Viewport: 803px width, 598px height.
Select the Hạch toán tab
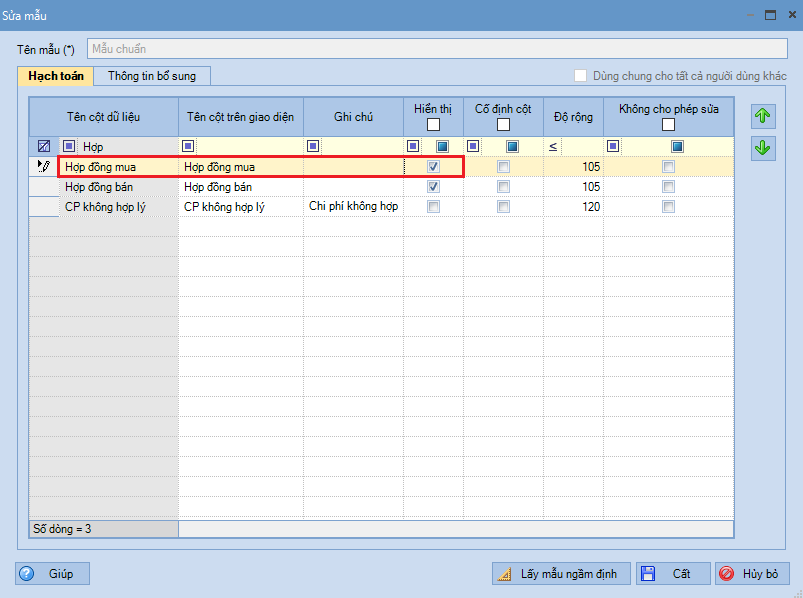click(56, 76)
